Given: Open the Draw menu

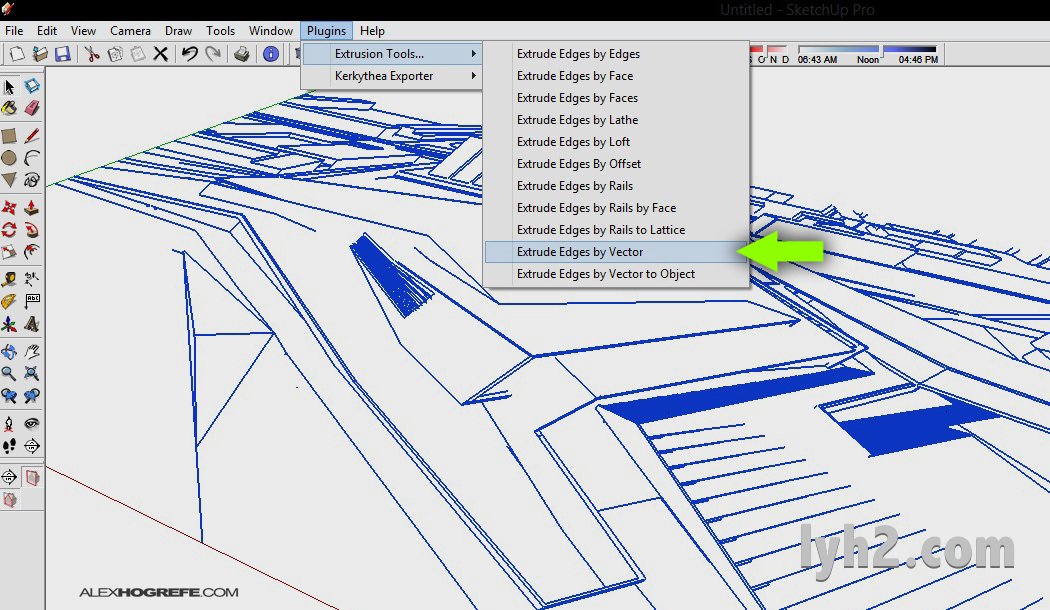Looking at the screenshot, I should (x=179, y=31).
